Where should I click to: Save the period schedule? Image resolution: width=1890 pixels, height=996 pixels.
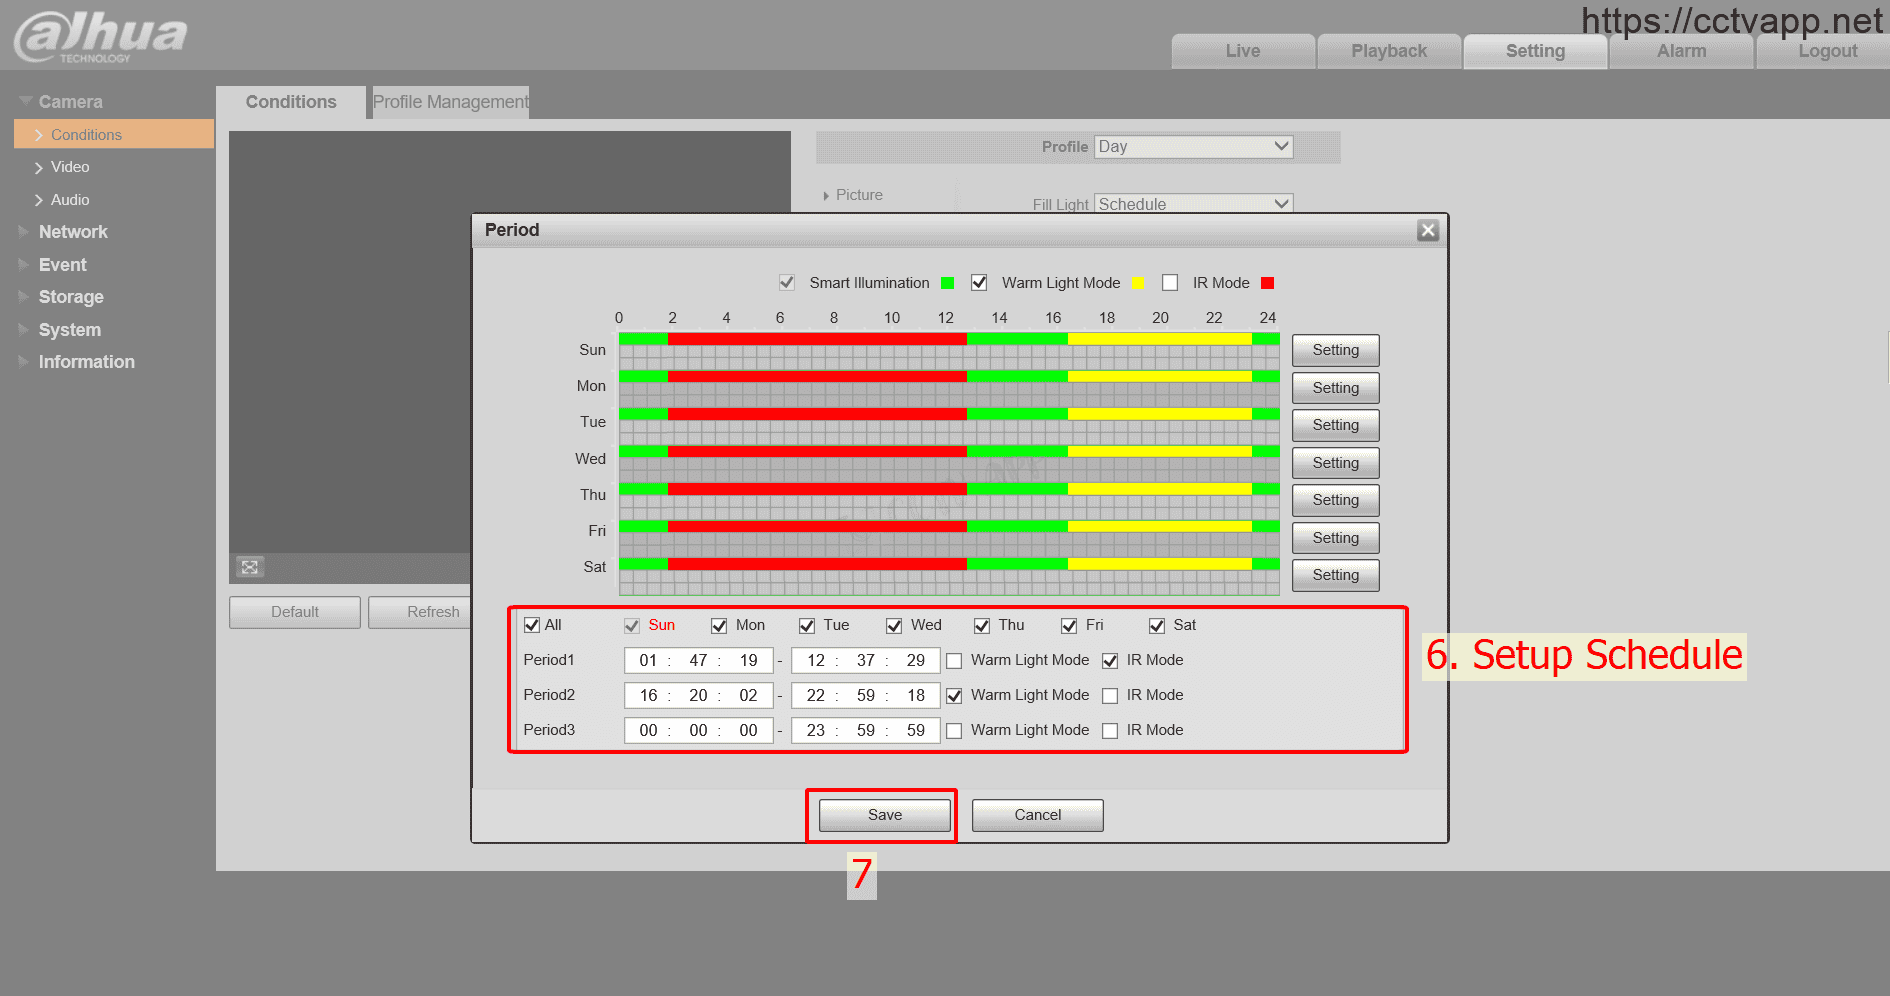tap(884, 815)
